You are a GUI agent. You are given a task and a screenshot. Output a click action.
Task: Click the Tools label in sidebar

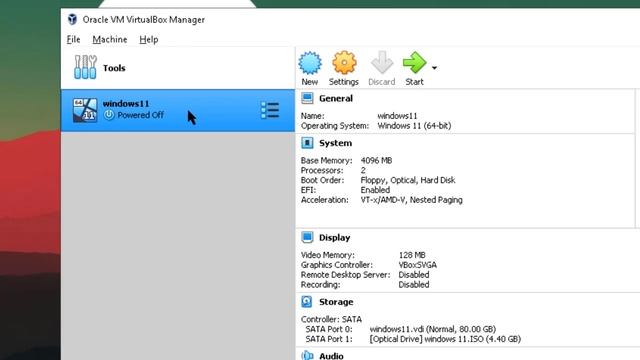click(x=114, y=68)
